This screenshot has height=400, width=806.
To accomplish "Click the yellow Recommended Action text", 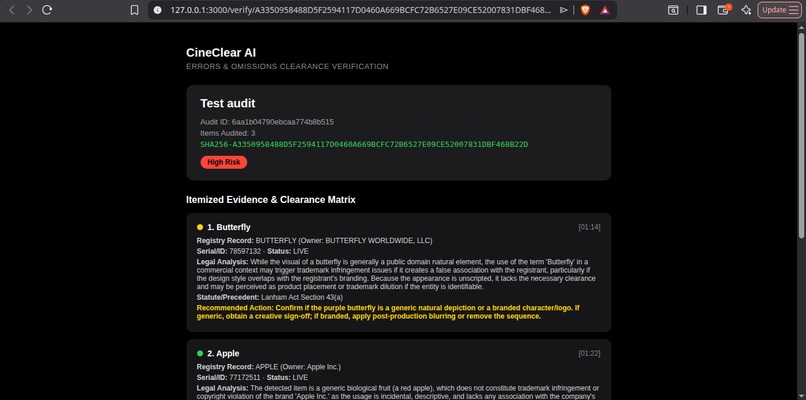I will point(388,312).
